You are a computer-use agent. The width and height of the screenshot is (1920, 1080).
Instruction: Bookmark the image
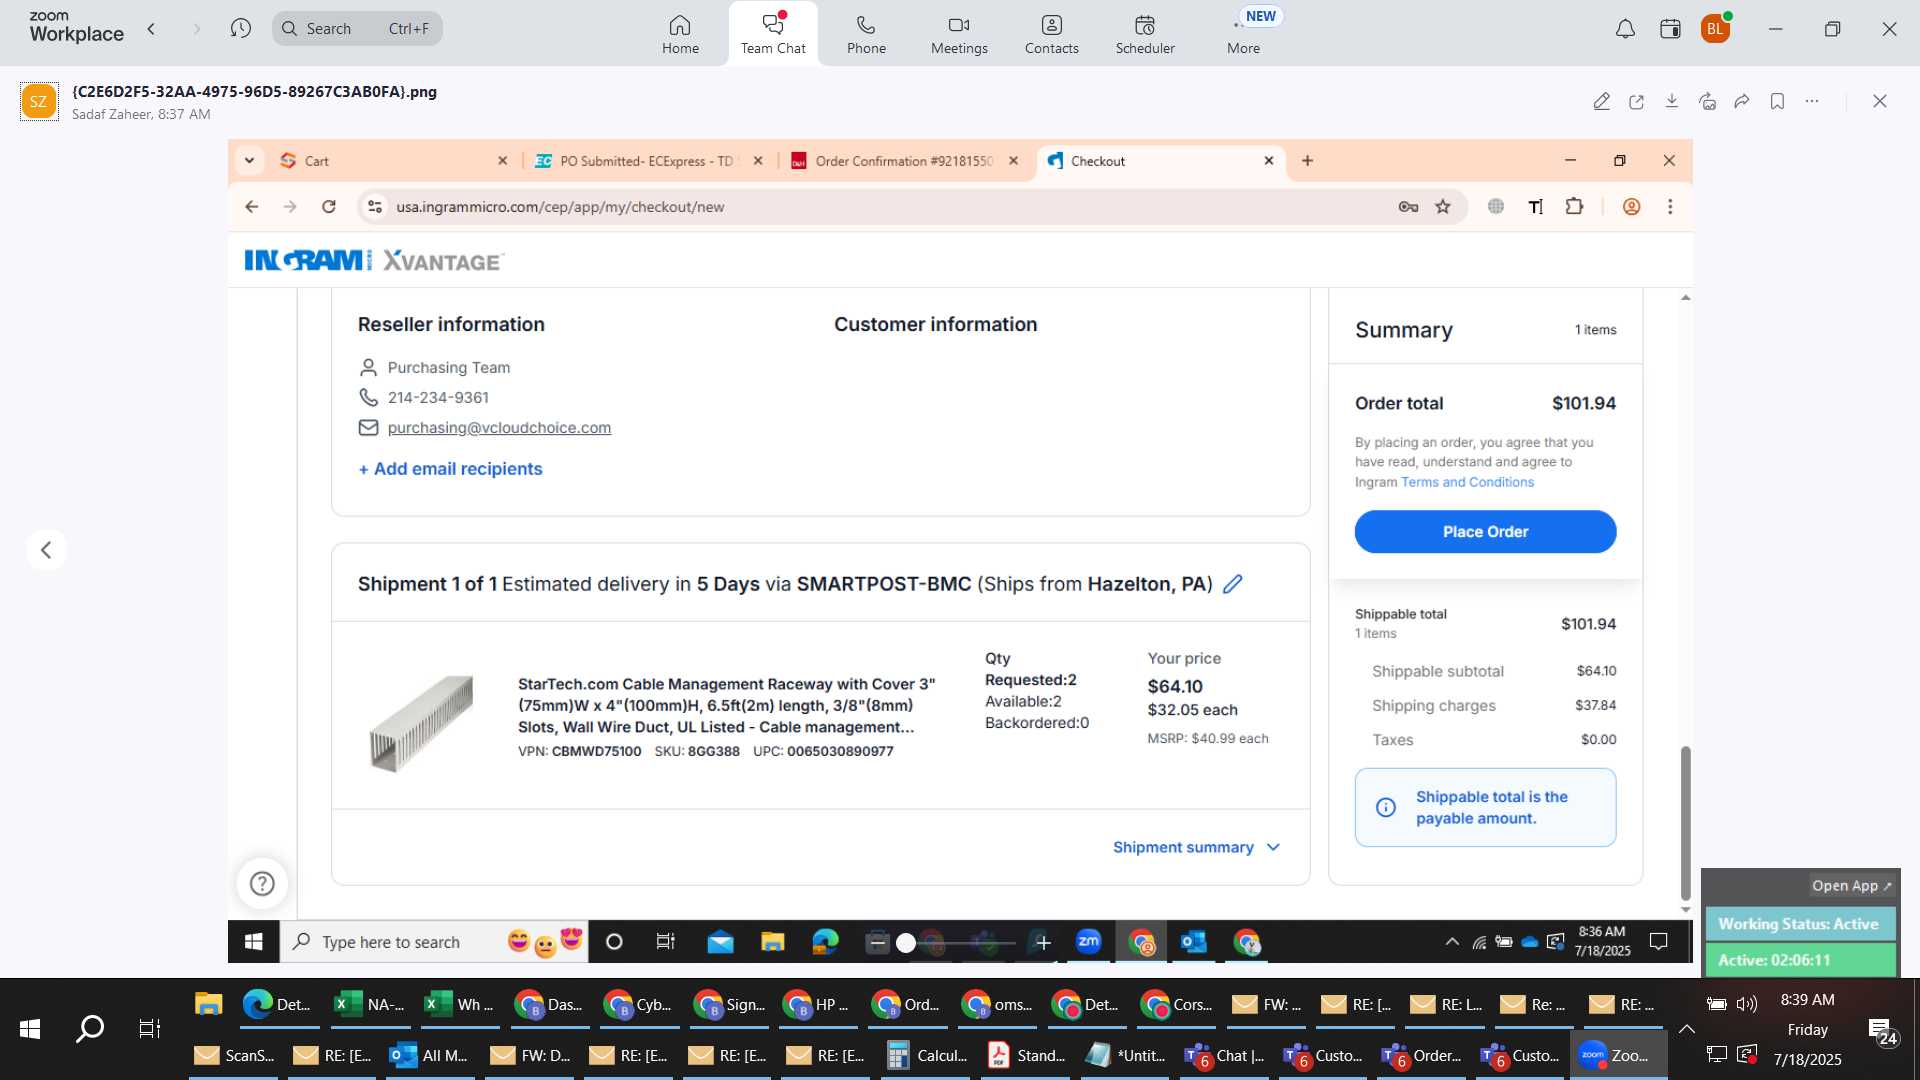(x=1777, y=101)
